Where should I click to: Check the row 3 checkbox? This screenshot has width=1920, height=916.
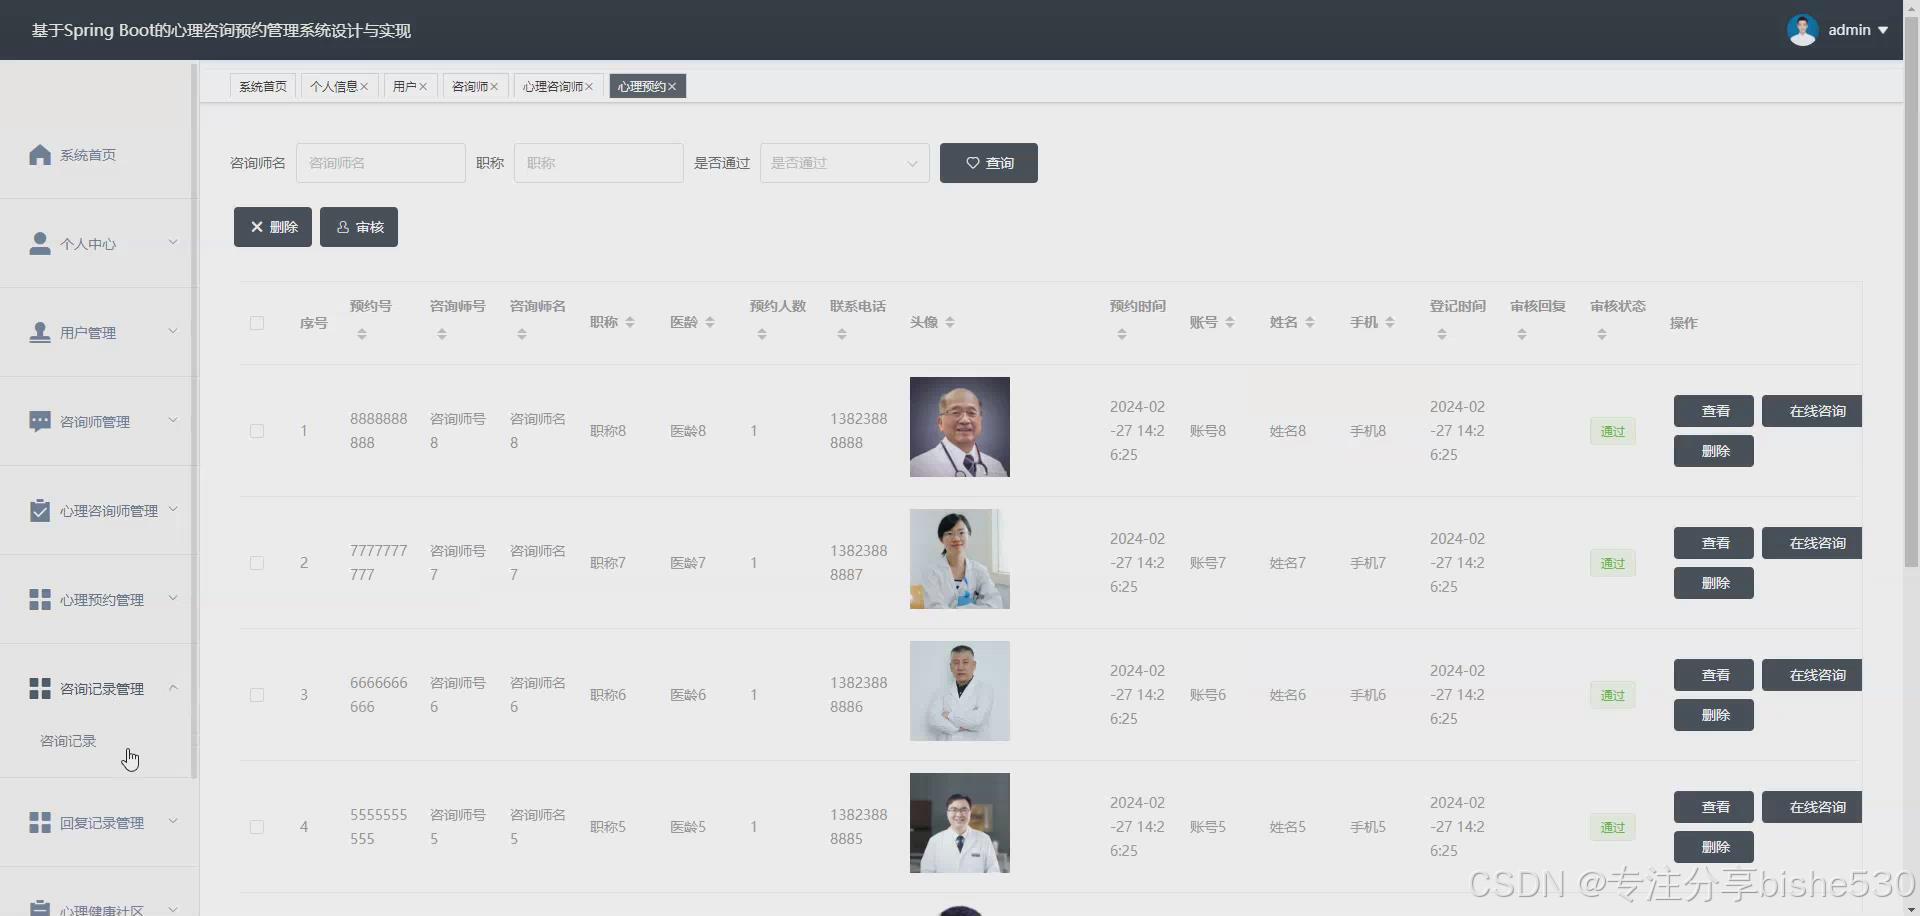[x=257, y=695]
